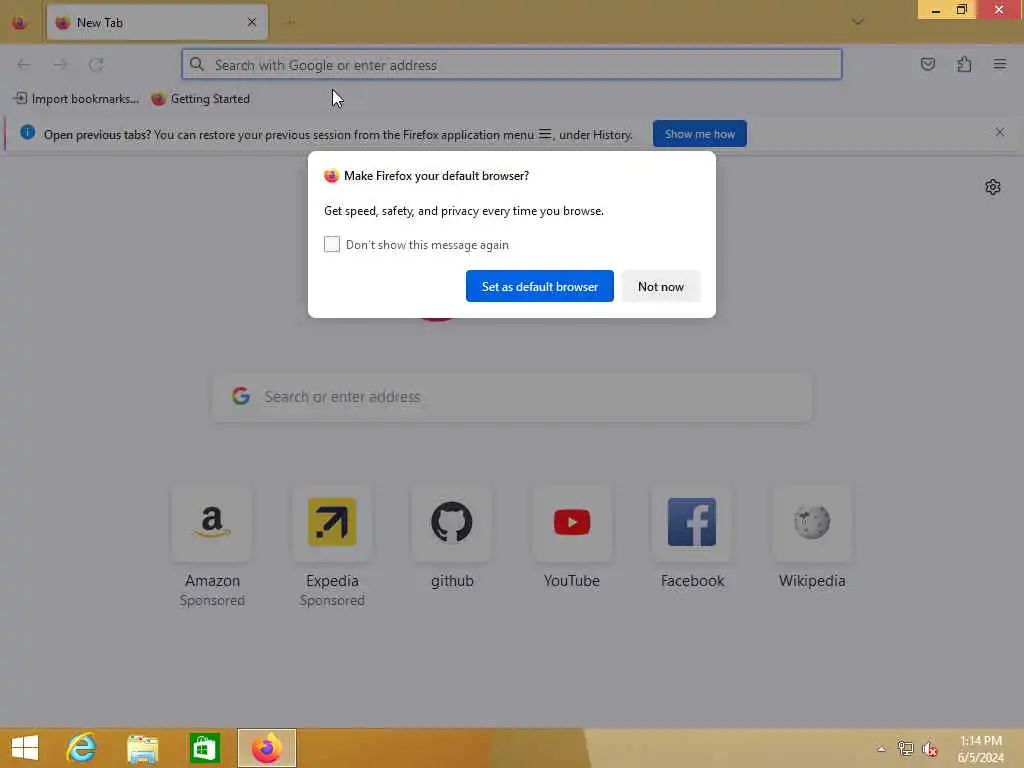Open a new tab with plus button
1024x768 pixels.
(x=290, y=22)
